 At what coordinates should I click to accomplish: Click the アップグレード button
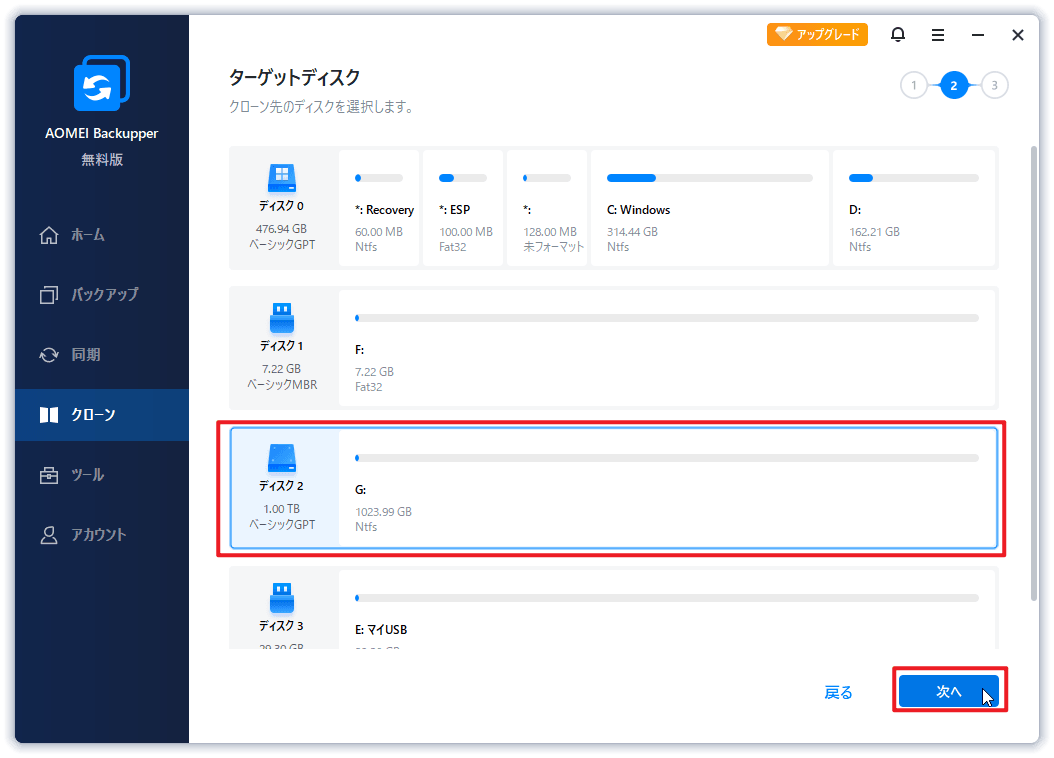[x=817, y=34]
